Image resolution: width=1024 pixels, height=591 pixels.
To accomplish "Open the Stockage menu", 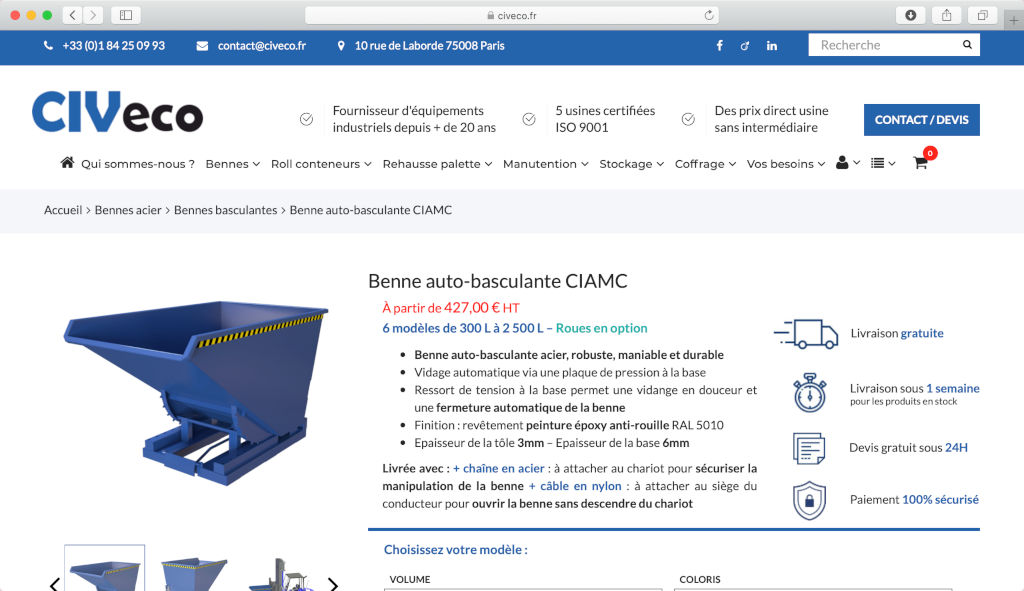I will coord(631,164).
